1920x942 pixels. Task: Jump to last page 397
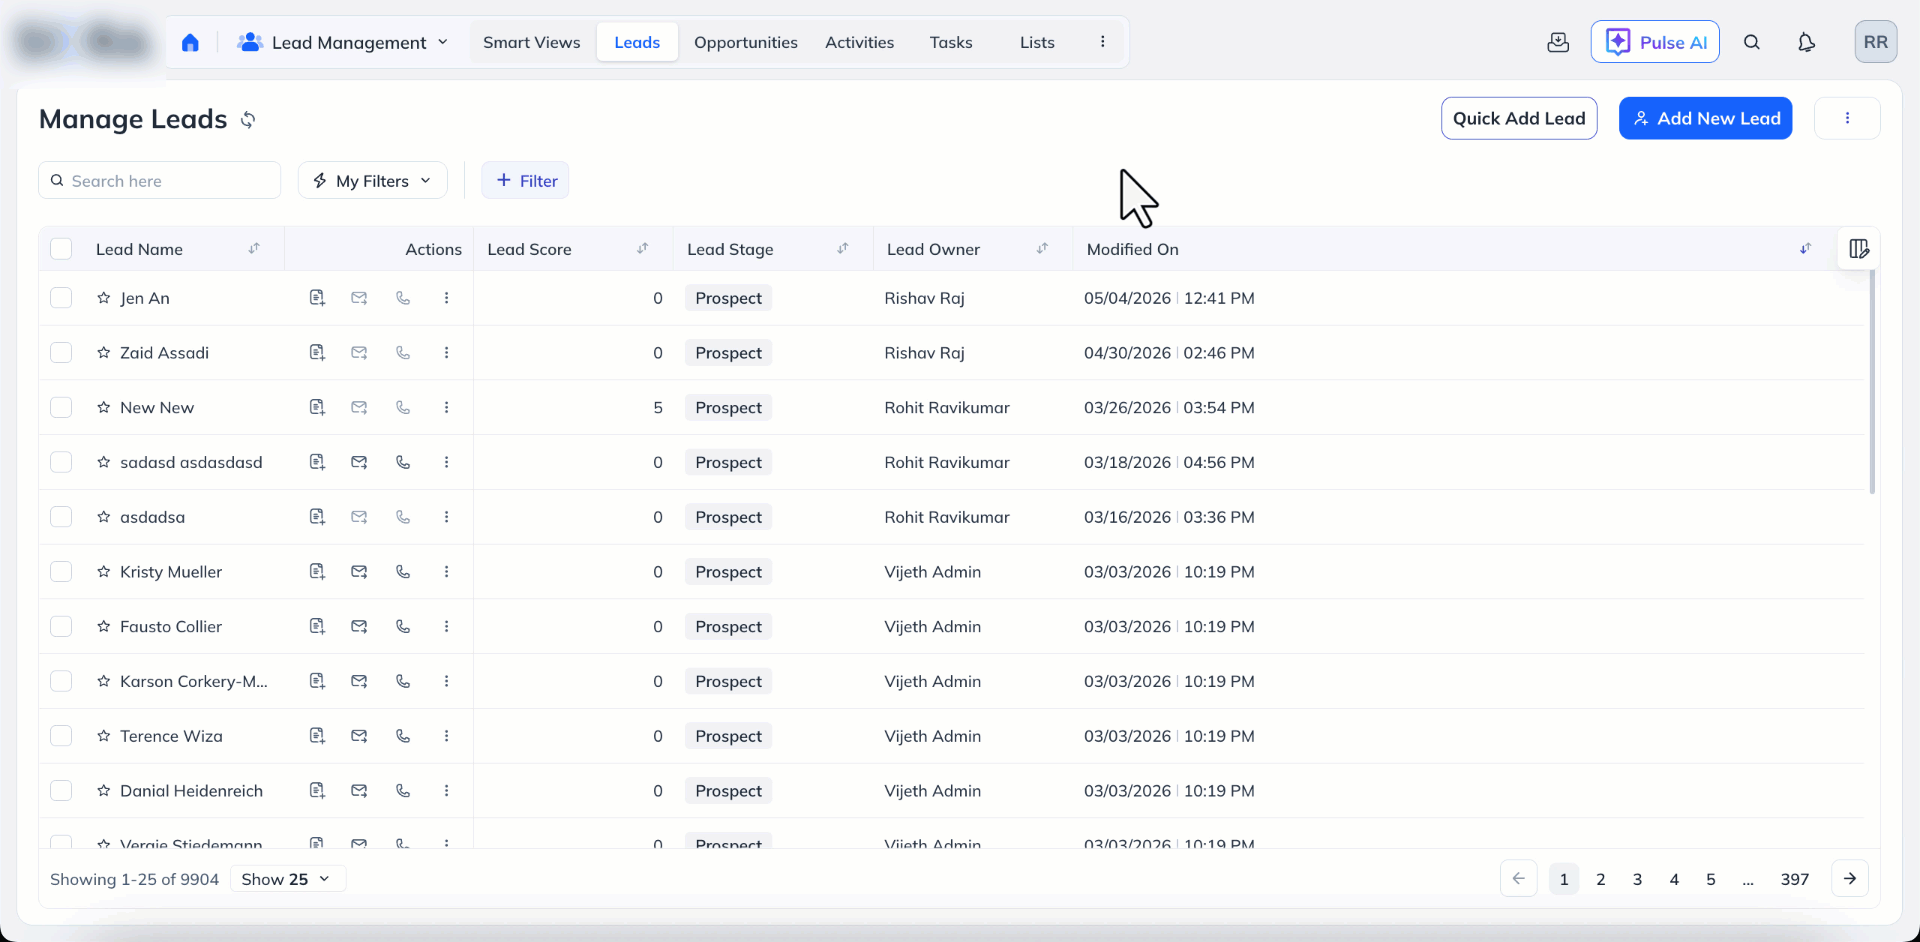coord(1795,879)
